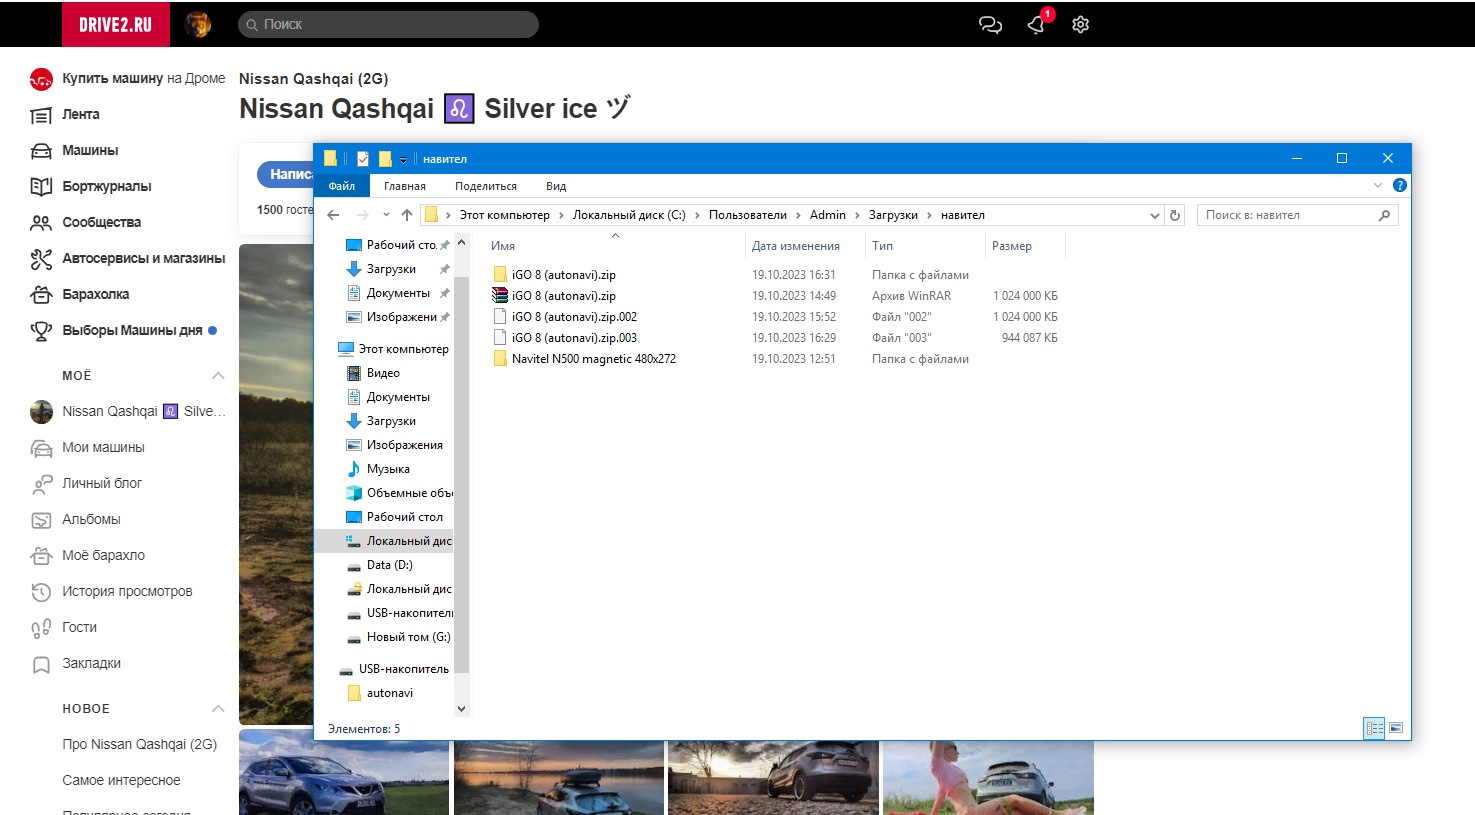Expand the Explorer ribbon chevron
Screen dimensions: 1475x815
(x=1377, y=185)
